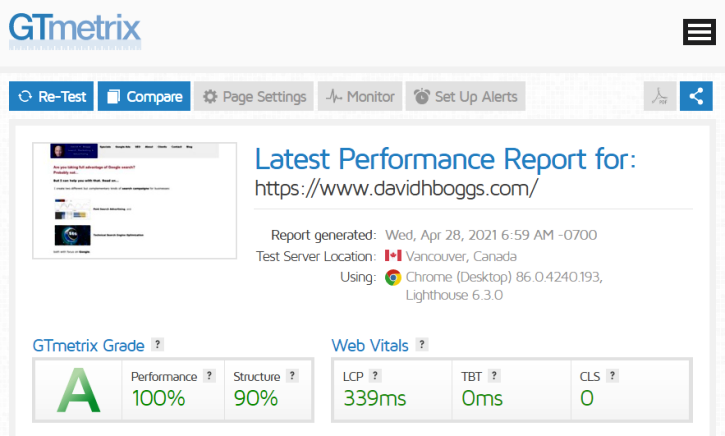Open the davidhboggs.com URL link

point(396,189)
